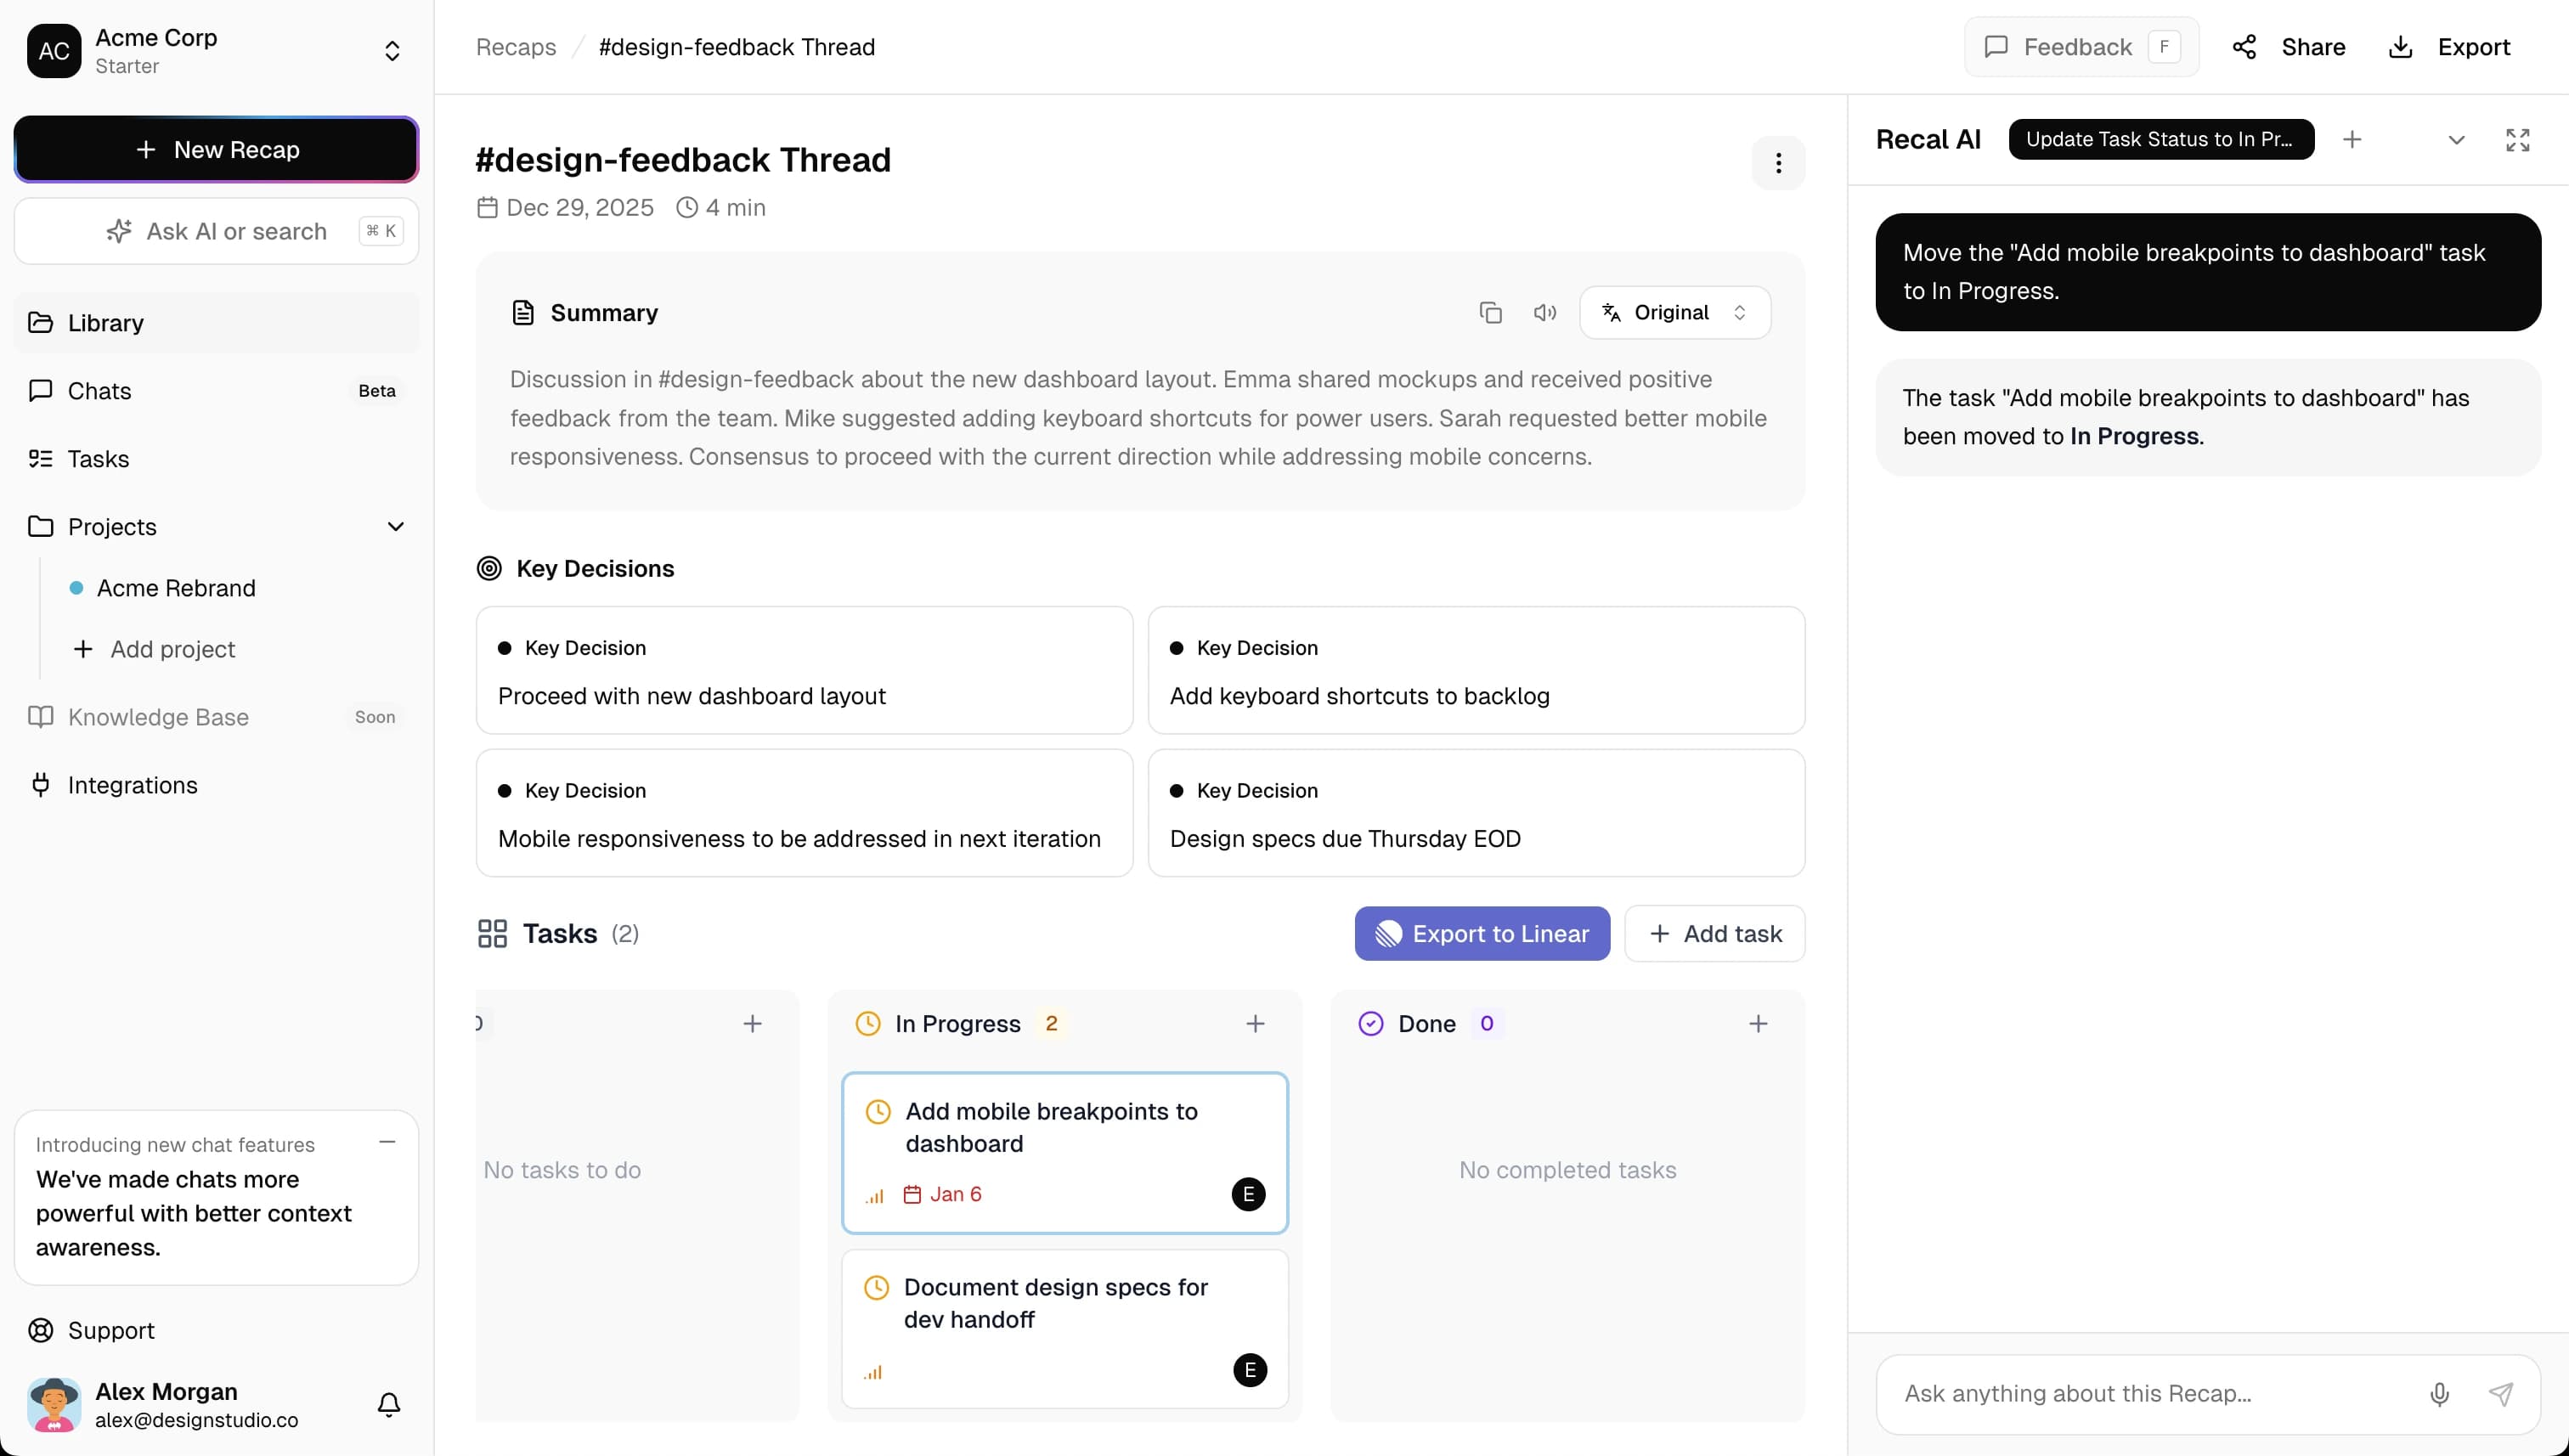Export tasks to Linear
Viewport: 2569px width, 1456px height.
1481,933
